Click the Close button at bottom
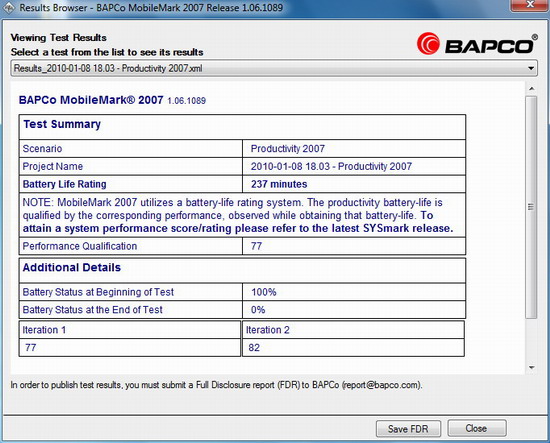The image size is (550, 443). (x=477, y=428)
